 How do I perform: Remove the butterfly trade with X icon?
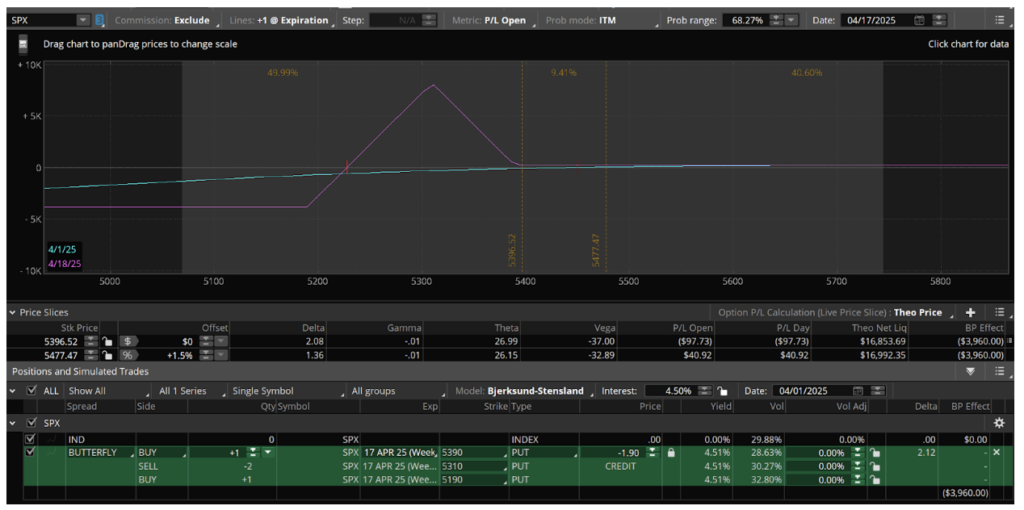click(x=996, y=452)
